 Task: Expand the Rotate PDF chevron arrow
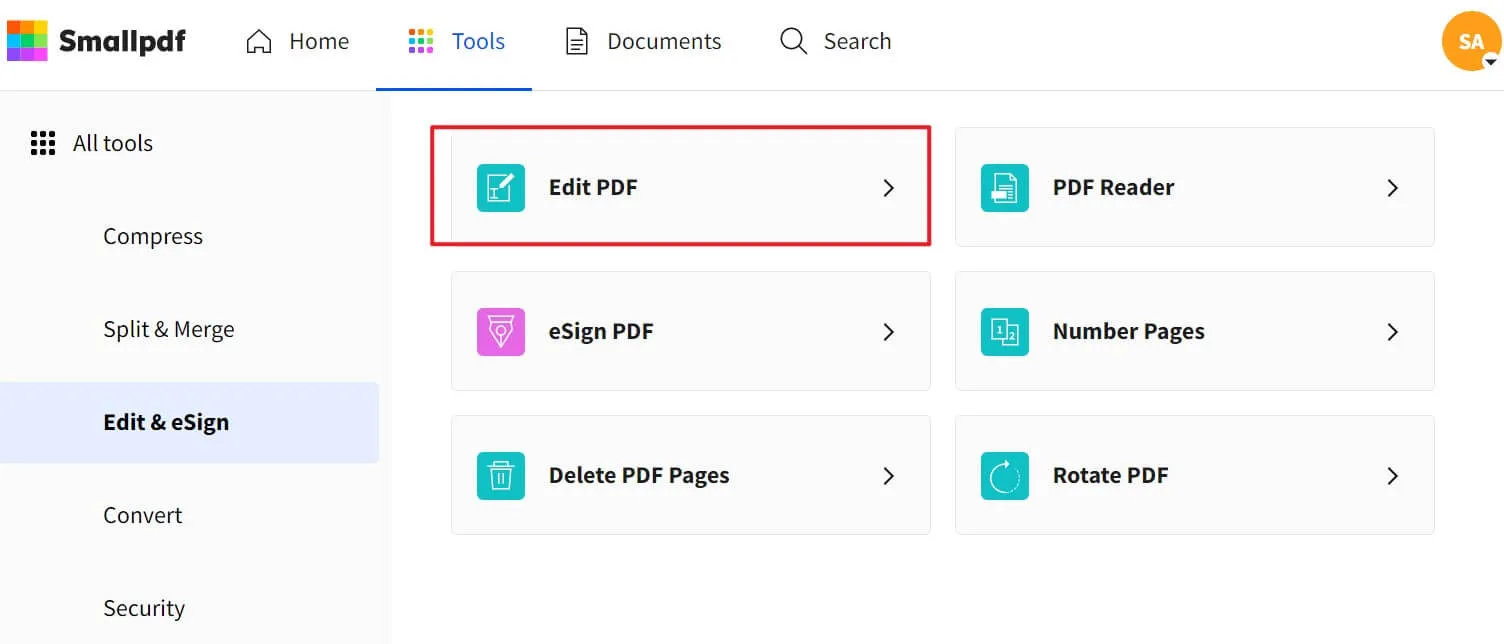1392,476
